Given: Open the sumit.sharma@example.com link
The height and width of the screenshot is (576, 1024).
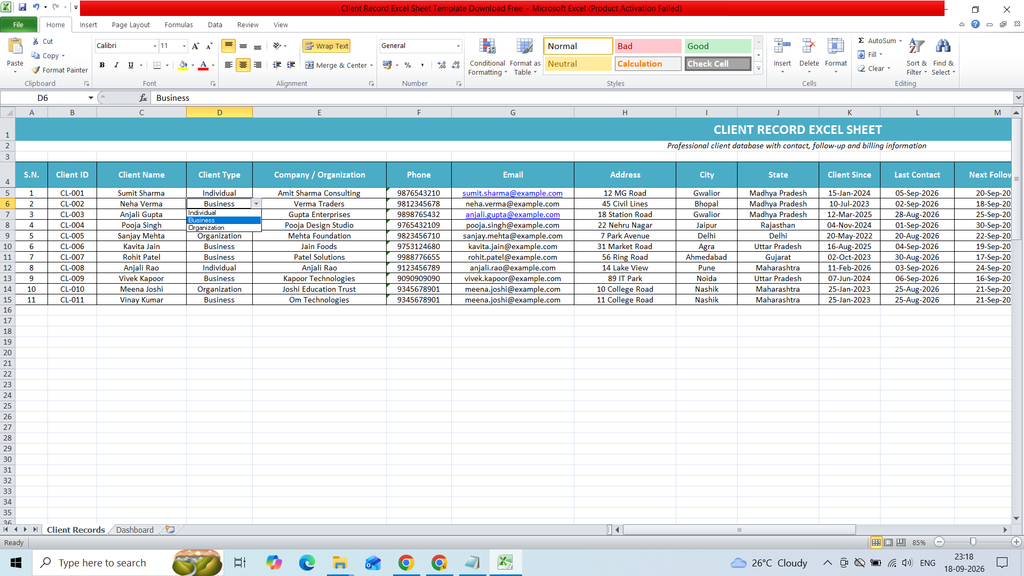Looking at the screenshot, I should click(512, 193).
